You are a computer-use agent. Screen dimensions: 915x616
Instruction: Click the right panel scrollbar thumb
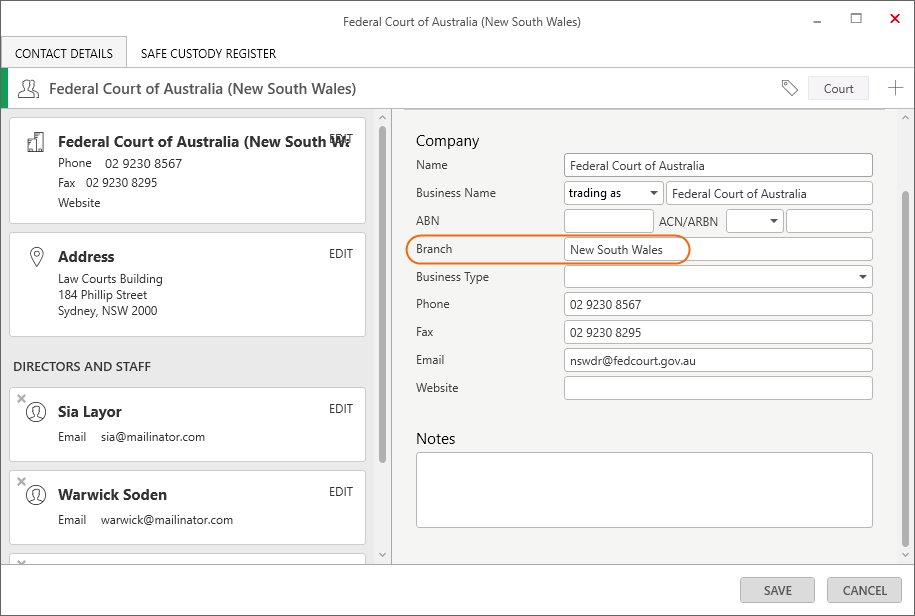pyautogui.click(x=905, y=369)
